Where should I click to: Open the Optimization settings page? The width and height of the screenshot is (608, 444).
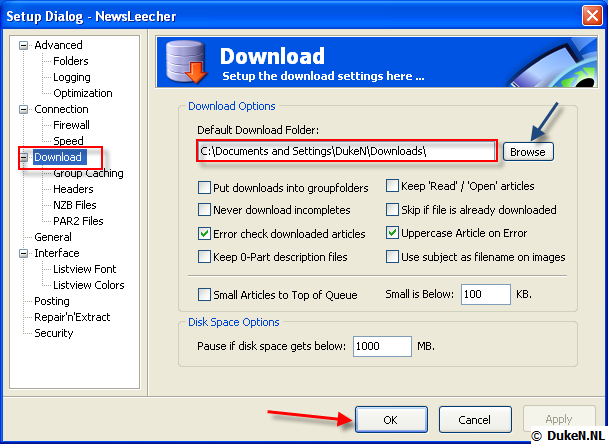point(83,93)
